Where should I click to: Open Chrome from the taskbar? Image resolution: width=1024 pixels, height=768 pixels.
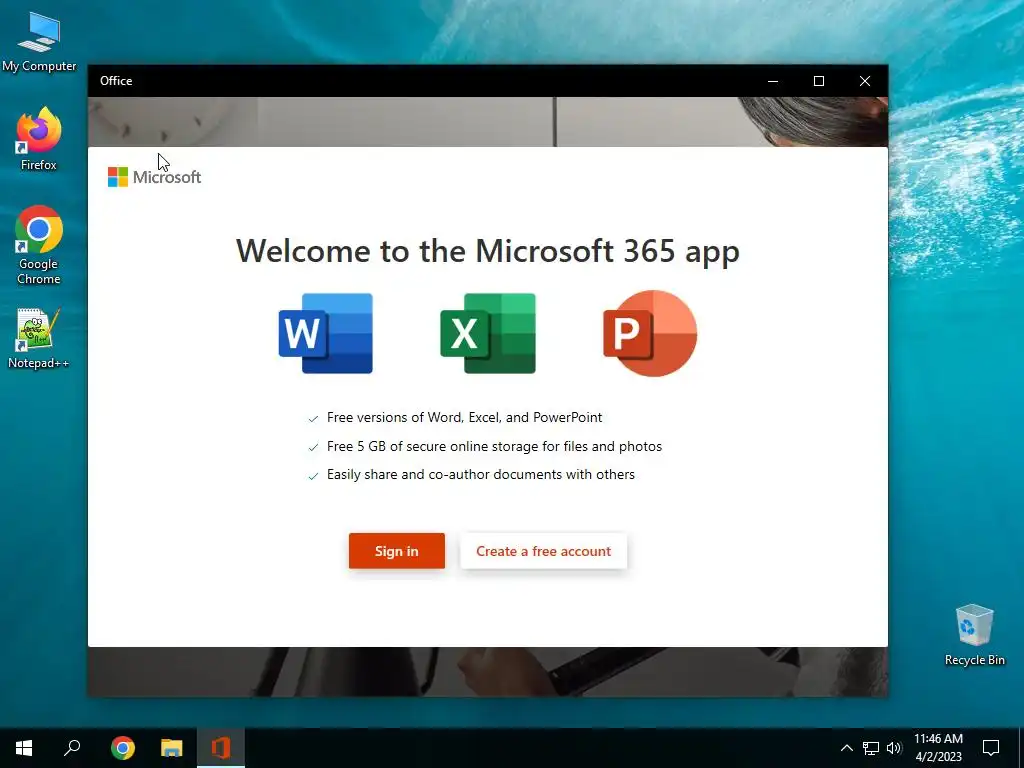coord(123,748)
